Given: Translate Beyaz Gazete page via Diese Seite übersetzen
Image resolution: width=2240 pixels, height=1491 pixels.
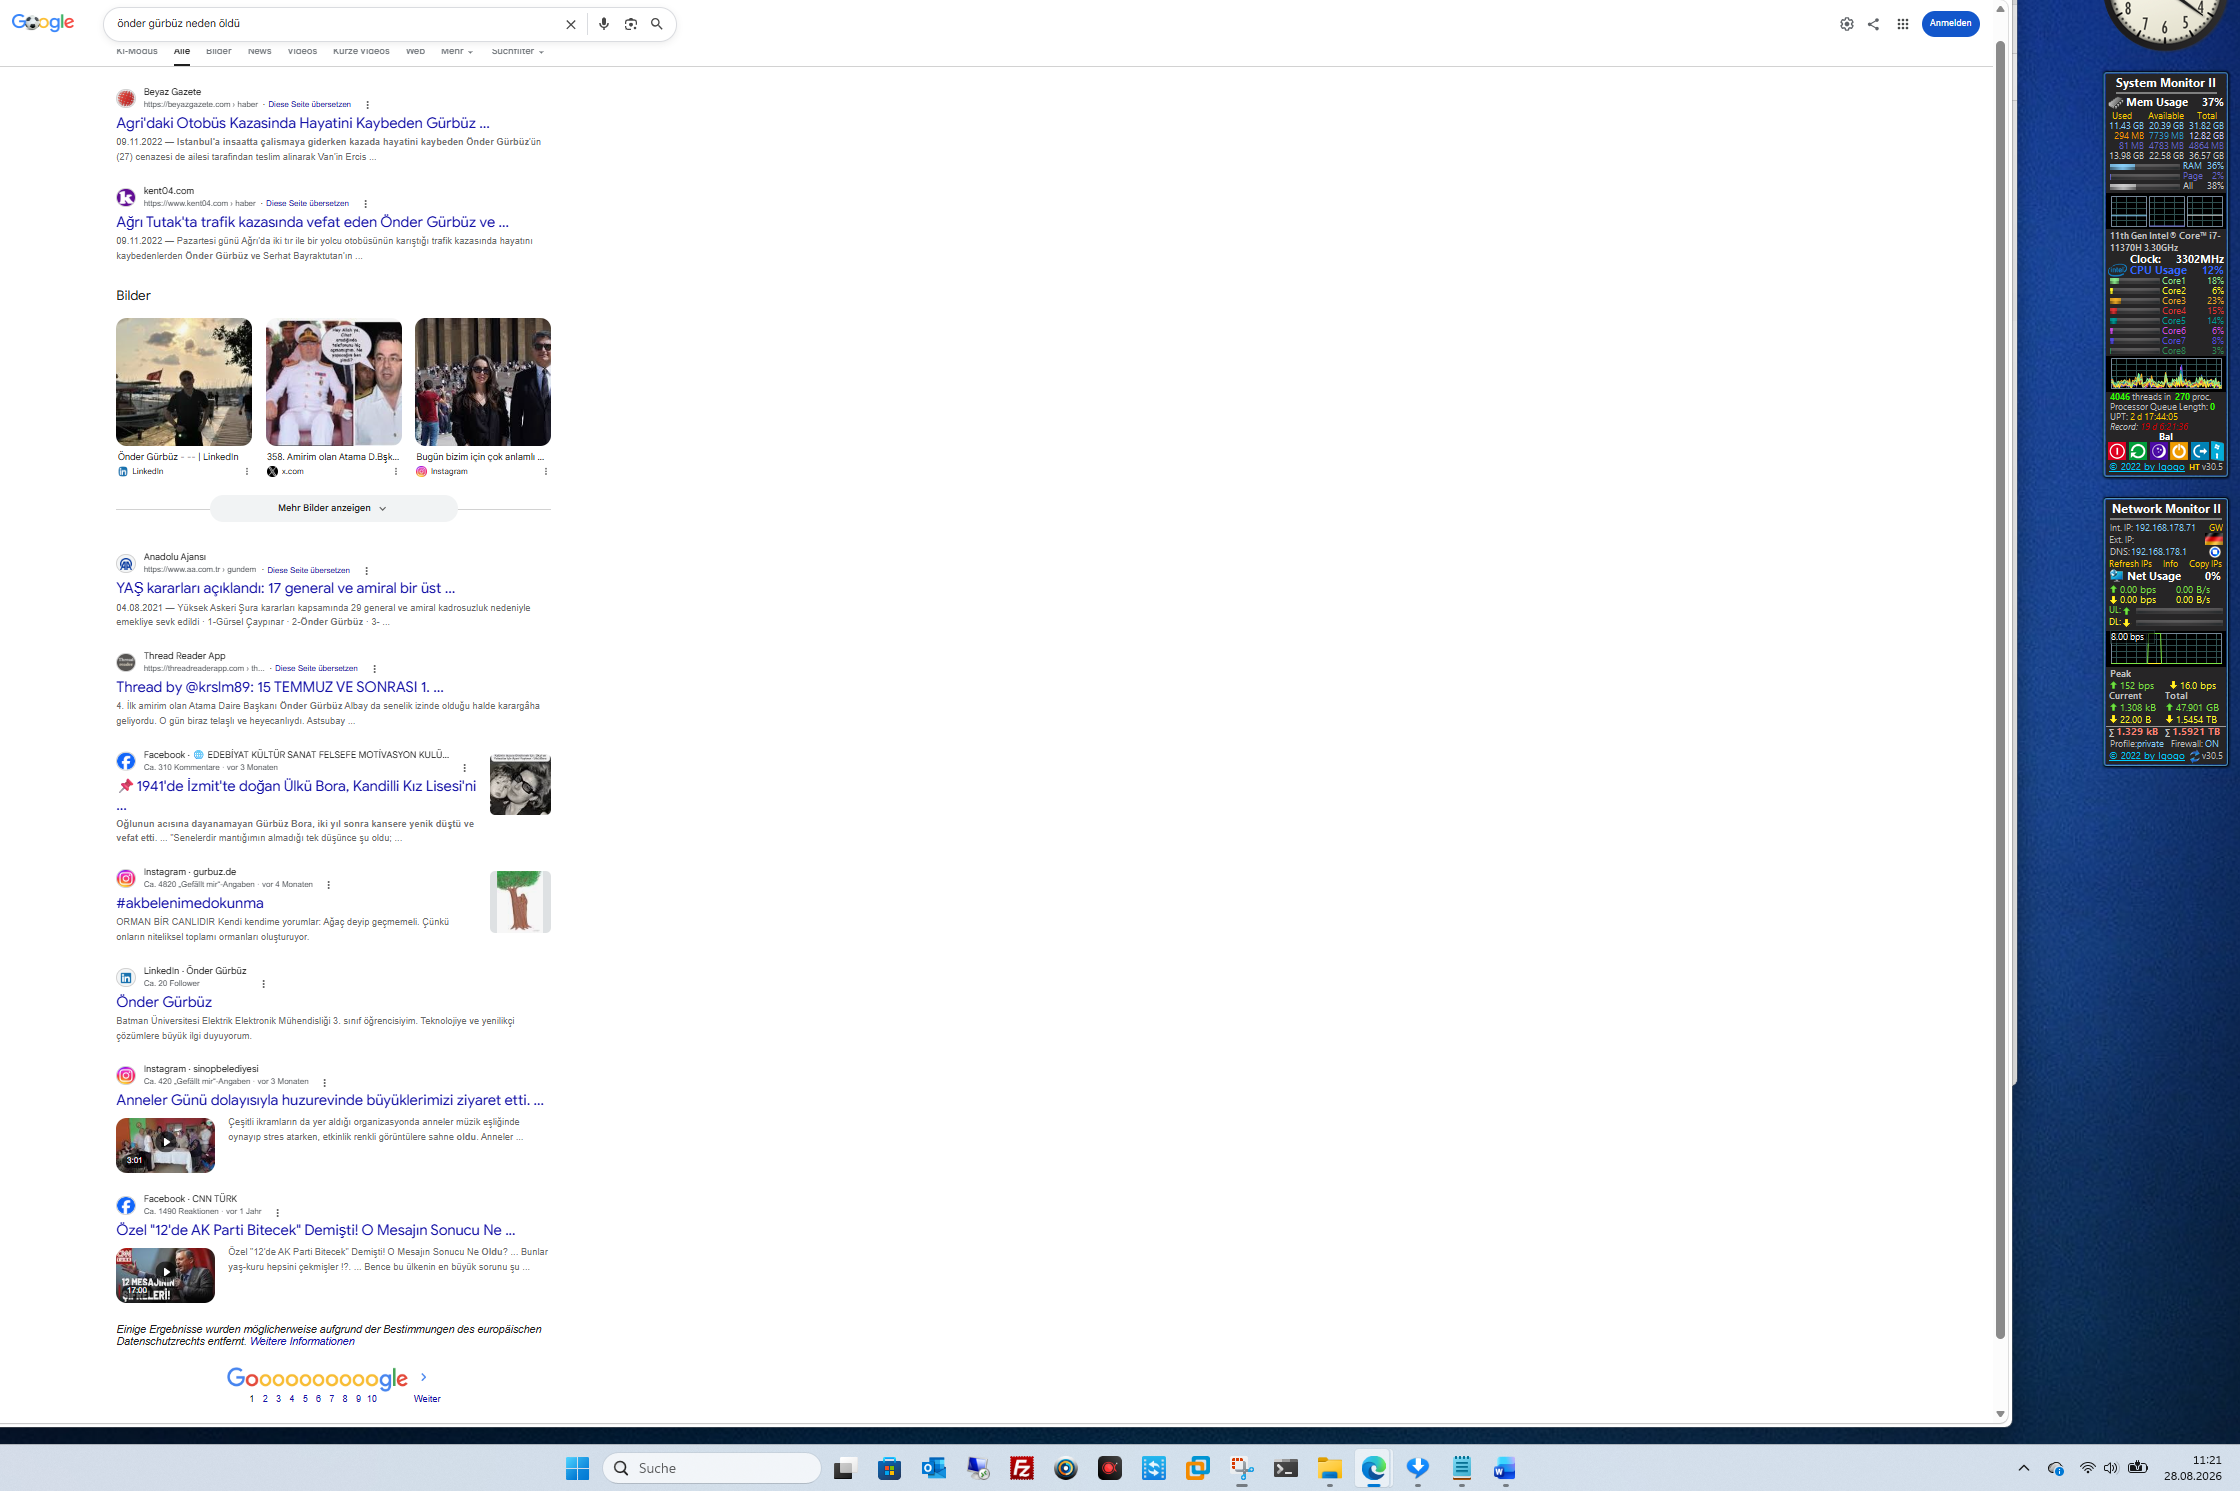Looking at the screenshot, I should tap(309, 104).
